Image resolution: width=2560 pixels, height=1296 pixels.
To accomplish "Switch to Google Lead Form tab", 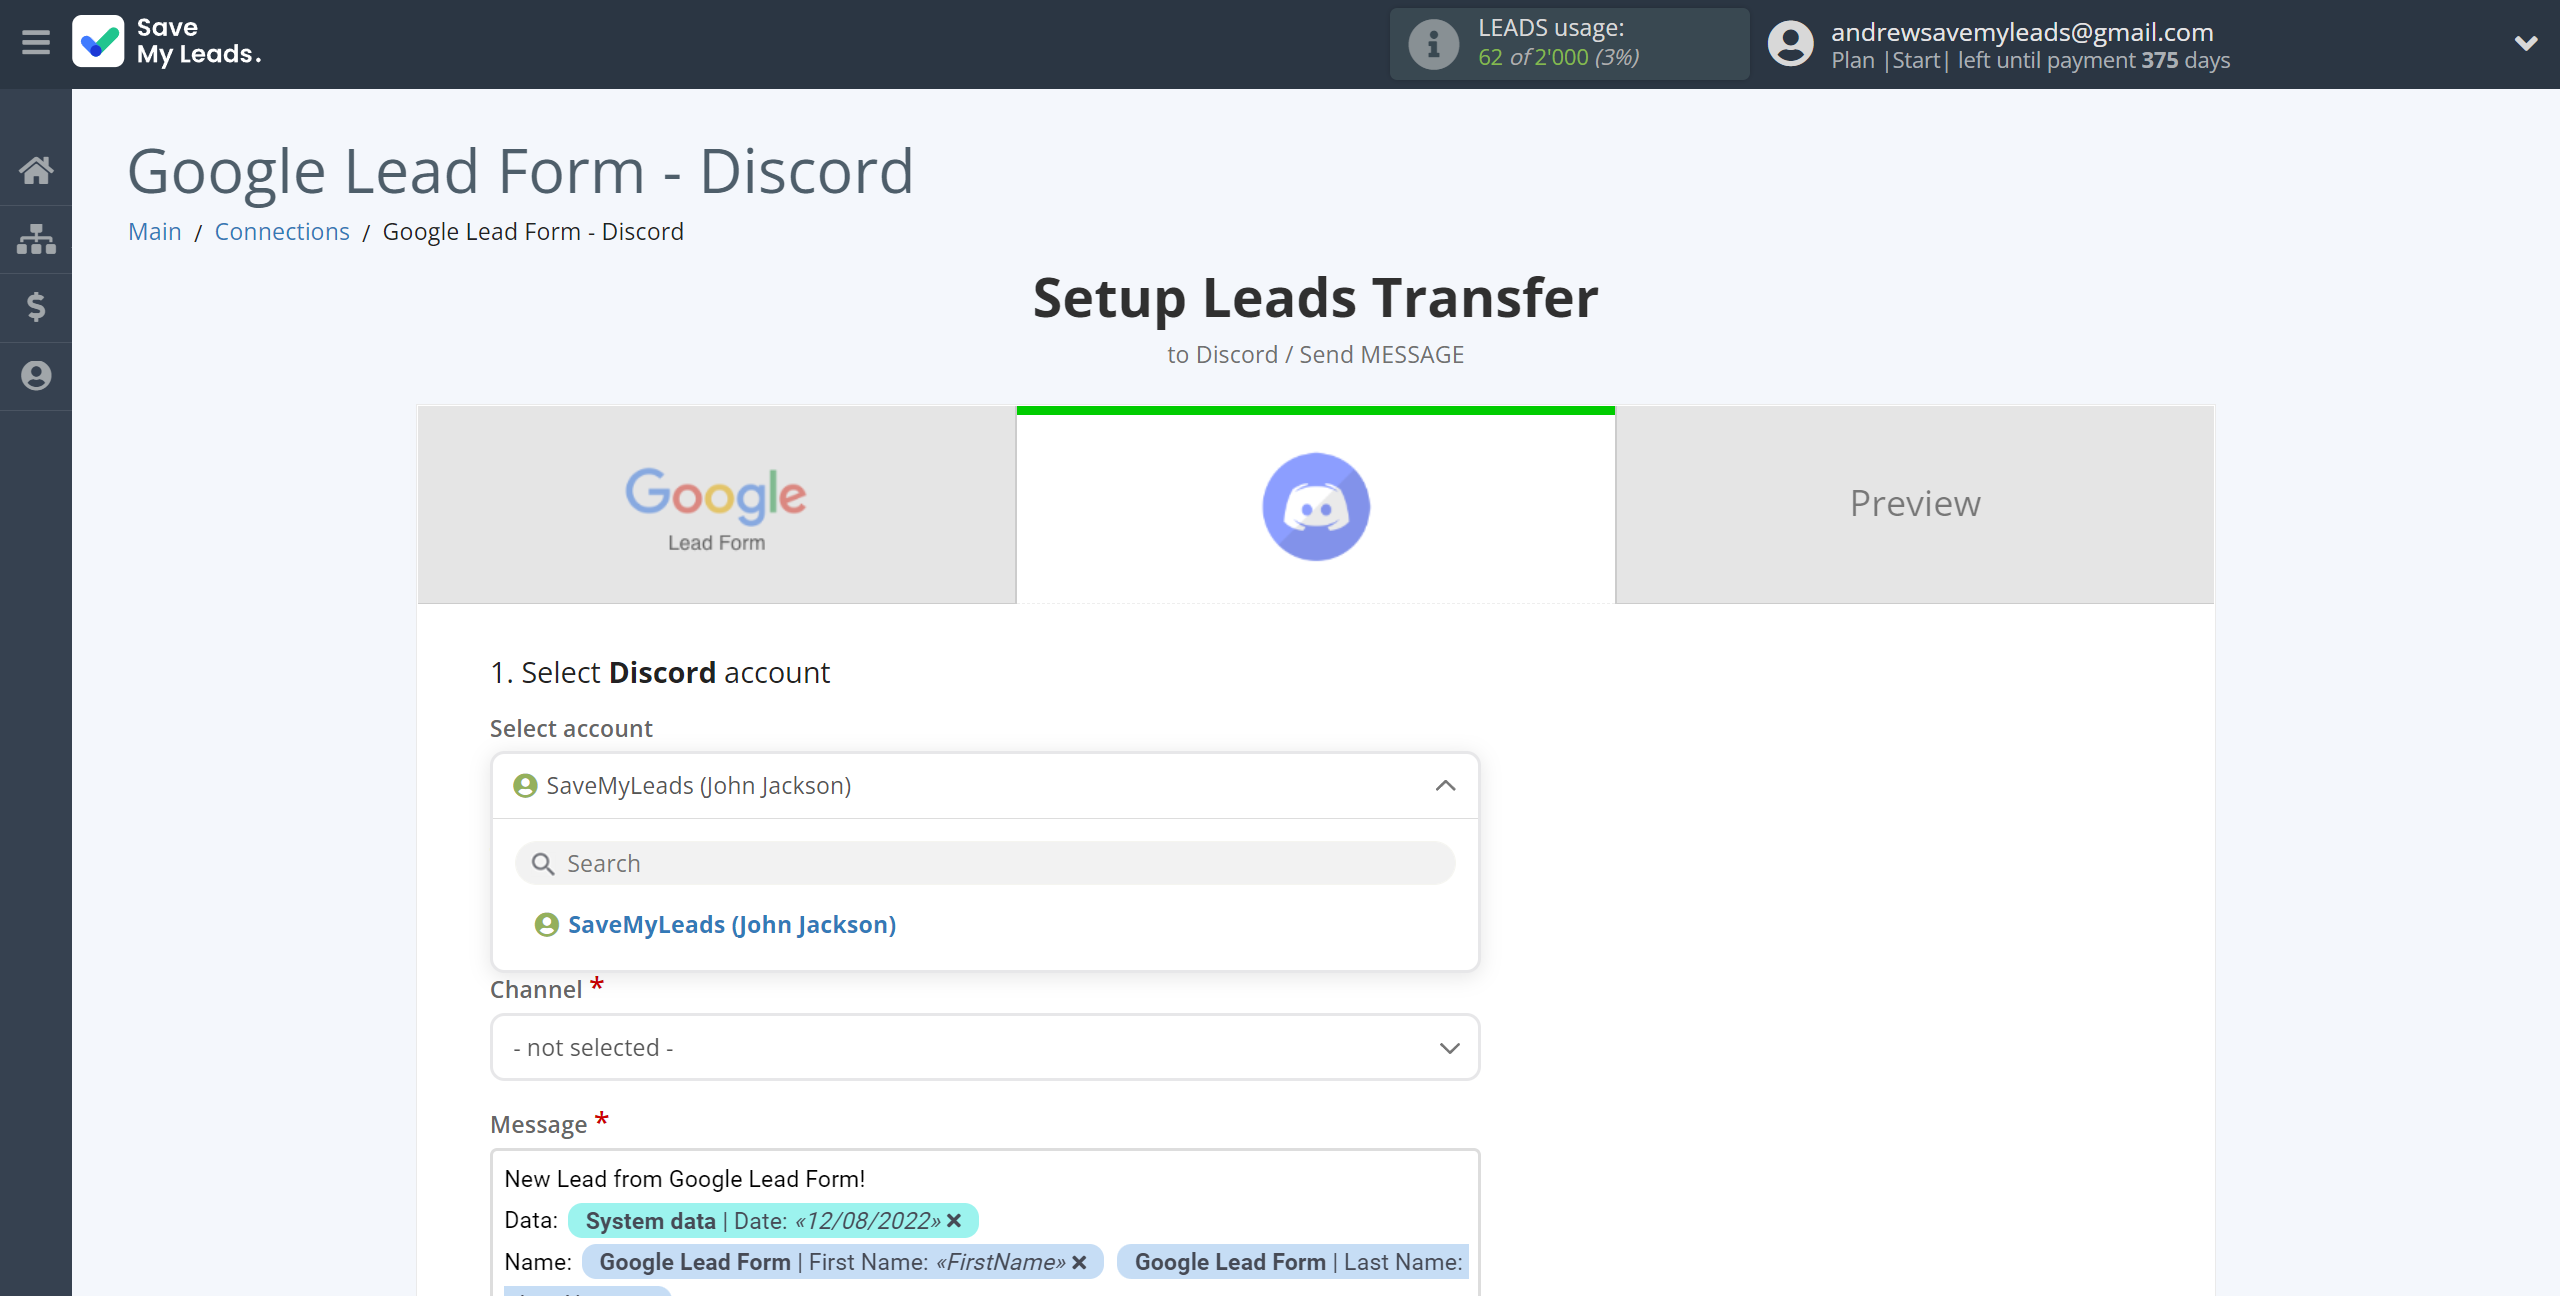I will pyautogui.click(x=716, y=505).
